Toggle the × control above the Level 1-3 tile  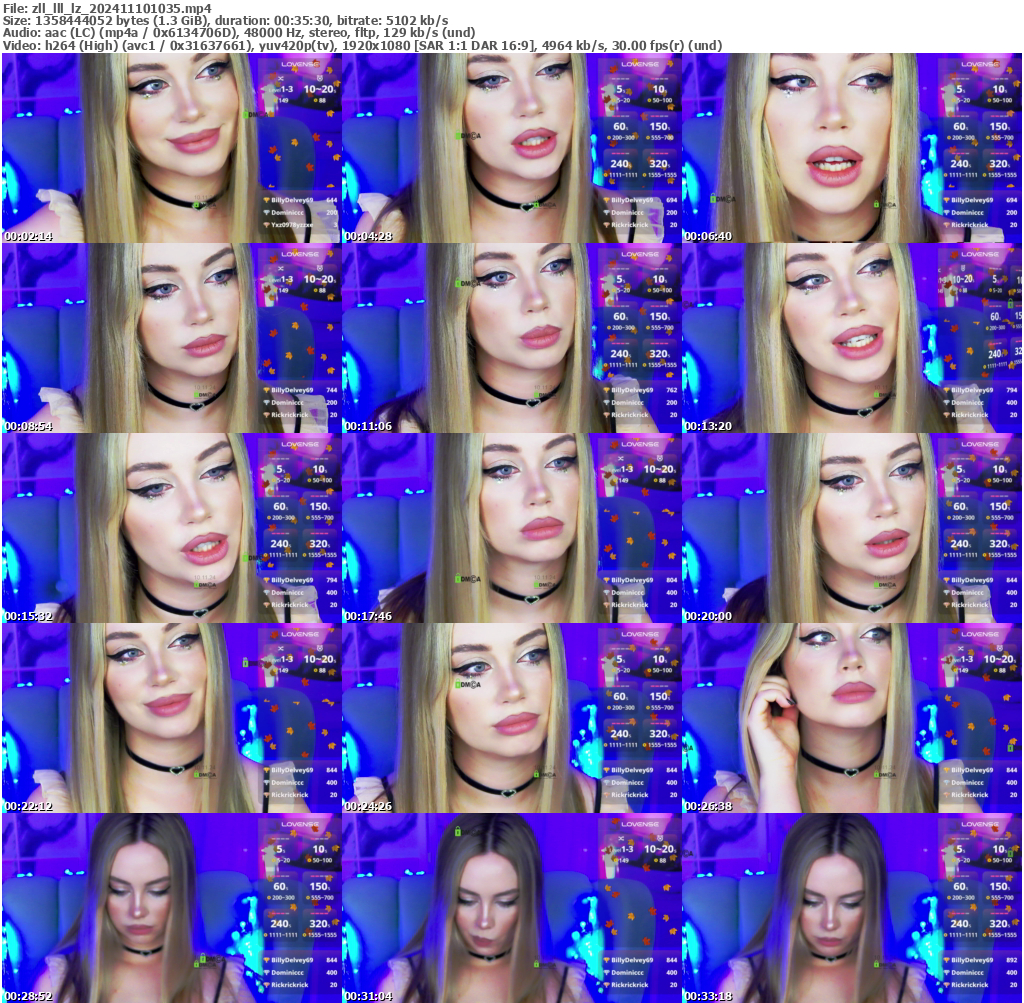tap(280, 77)
